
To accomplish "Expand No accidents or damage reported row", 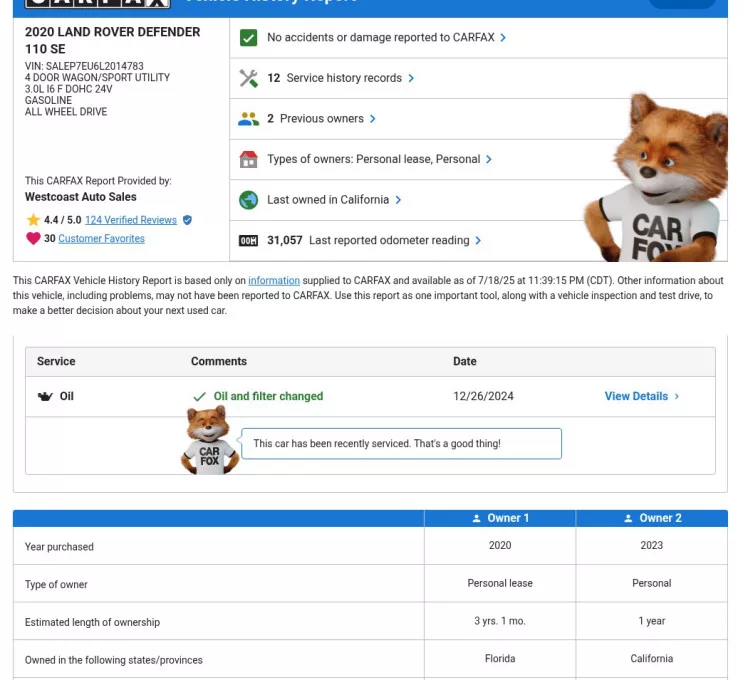I will 386,38.
